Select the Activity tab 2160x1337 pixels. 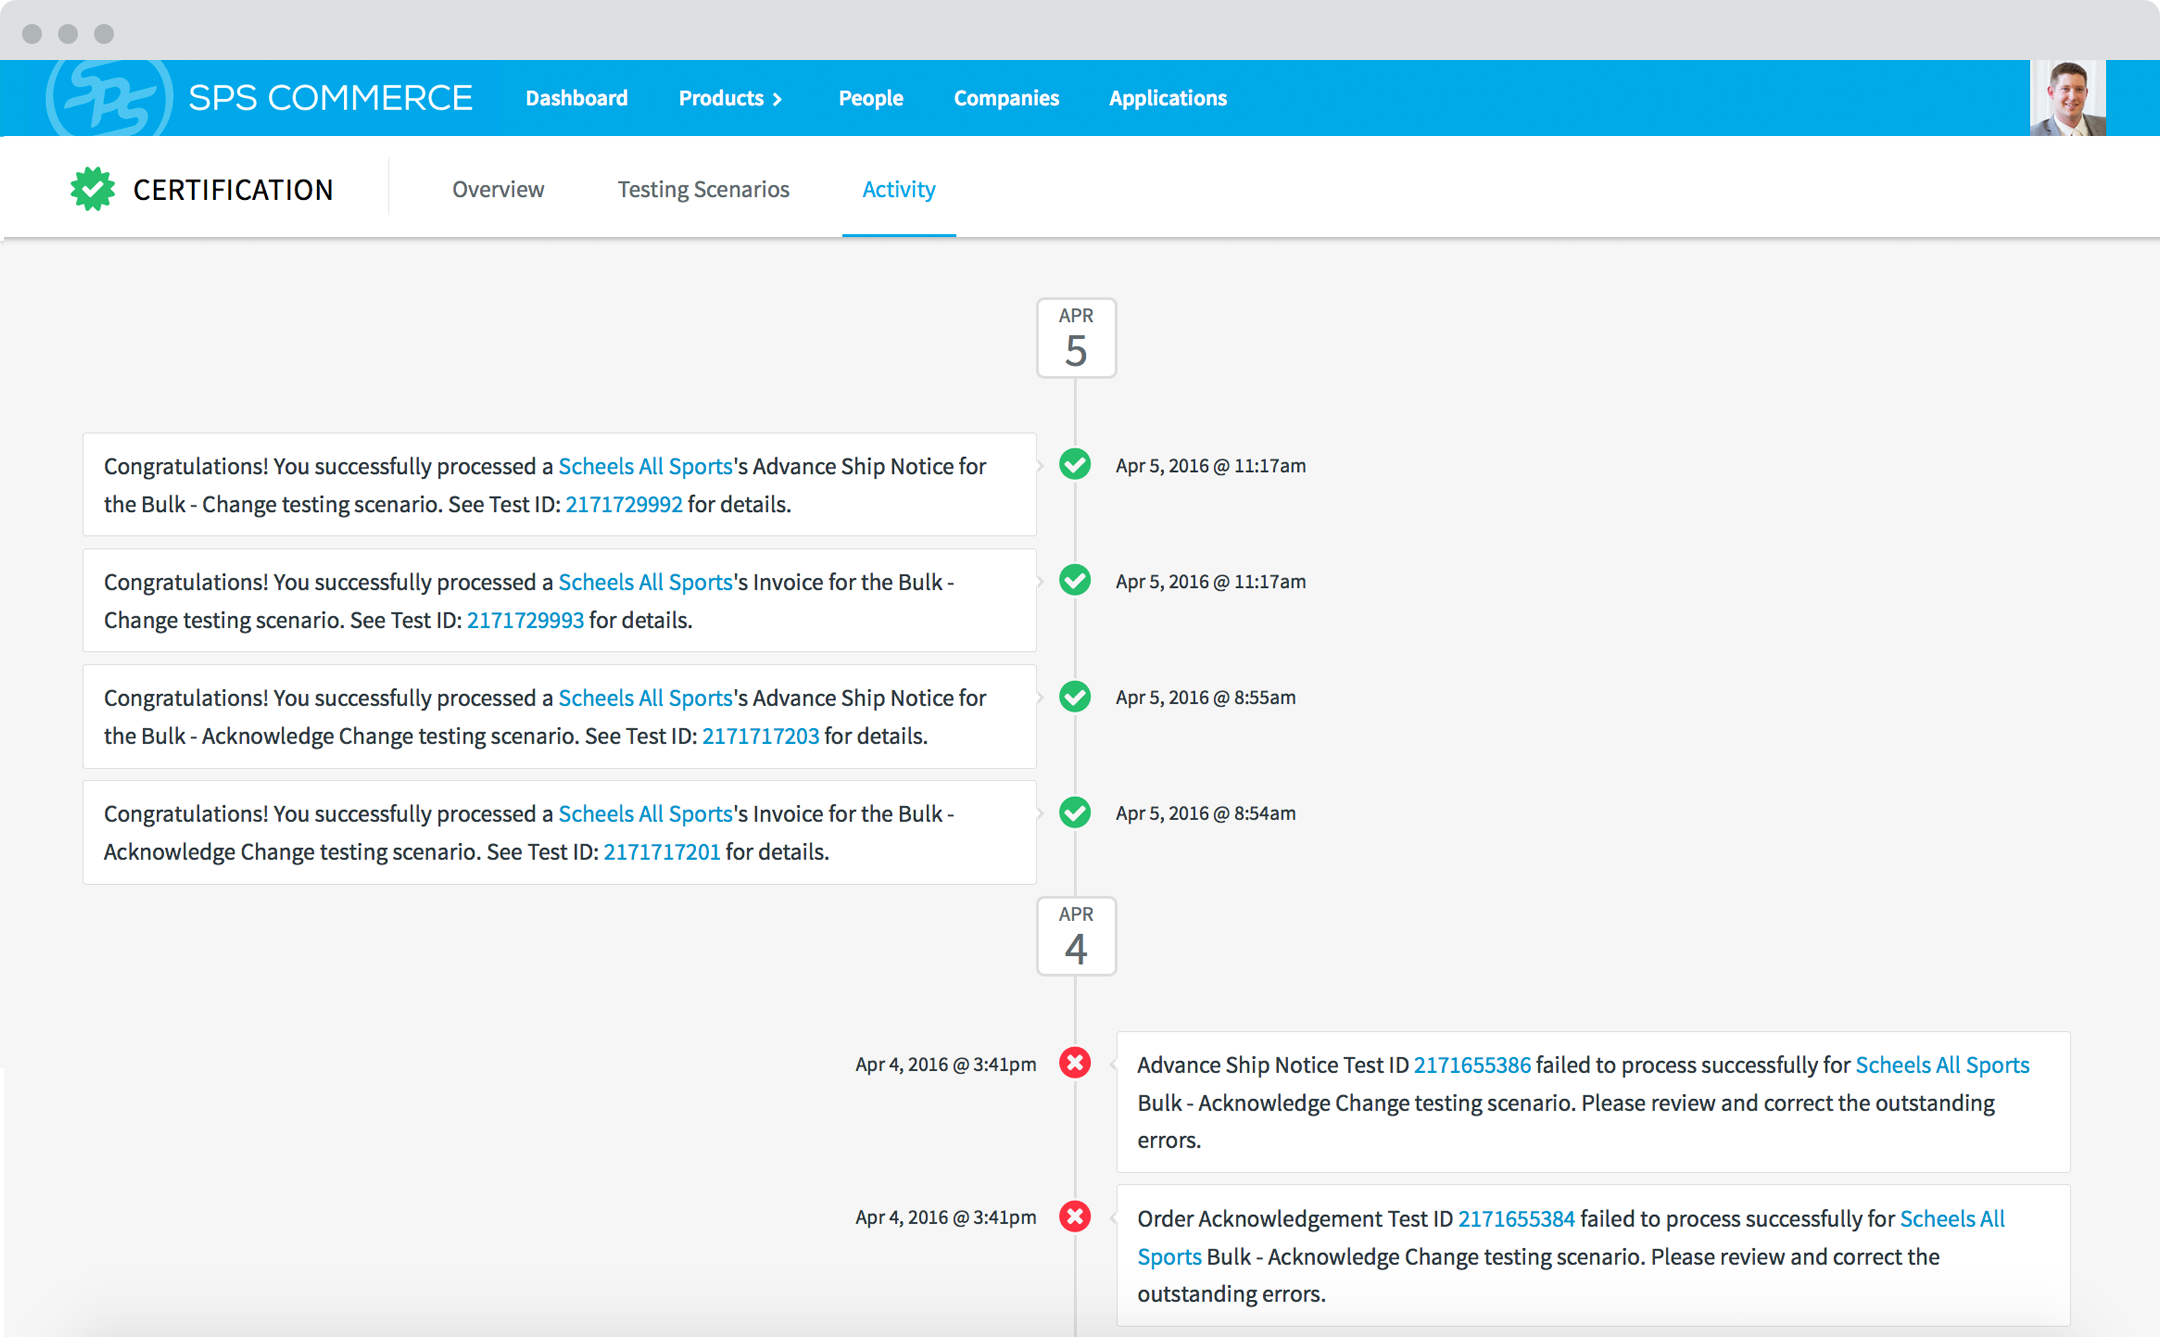click(899, 189)
